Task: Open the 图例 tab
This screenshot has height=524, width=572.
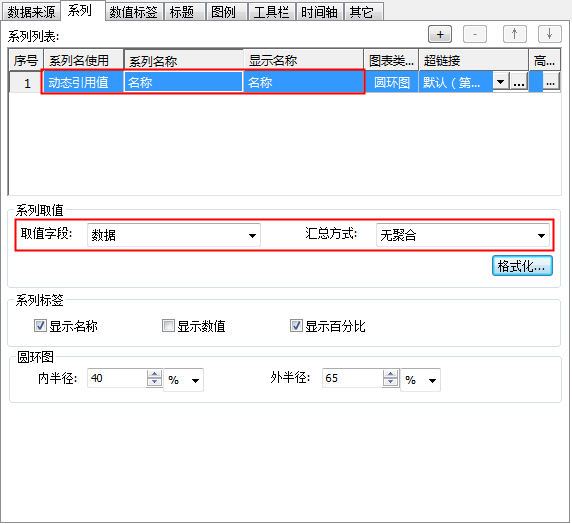Action: (x=223, y=12)
